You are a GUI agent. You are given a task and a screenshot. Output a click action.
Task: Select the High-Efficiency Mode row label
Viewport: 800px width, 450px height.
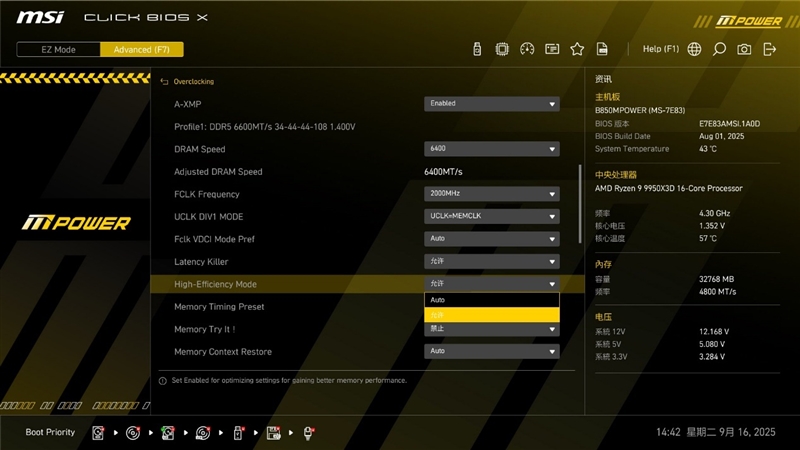point(215,284)
